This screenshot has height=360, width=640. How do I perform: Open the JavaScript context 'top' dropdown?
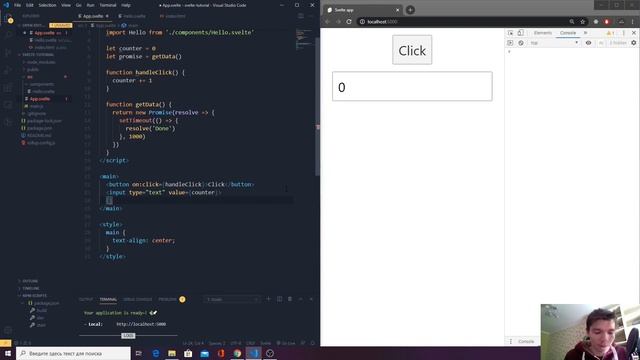tap(554, 43)
